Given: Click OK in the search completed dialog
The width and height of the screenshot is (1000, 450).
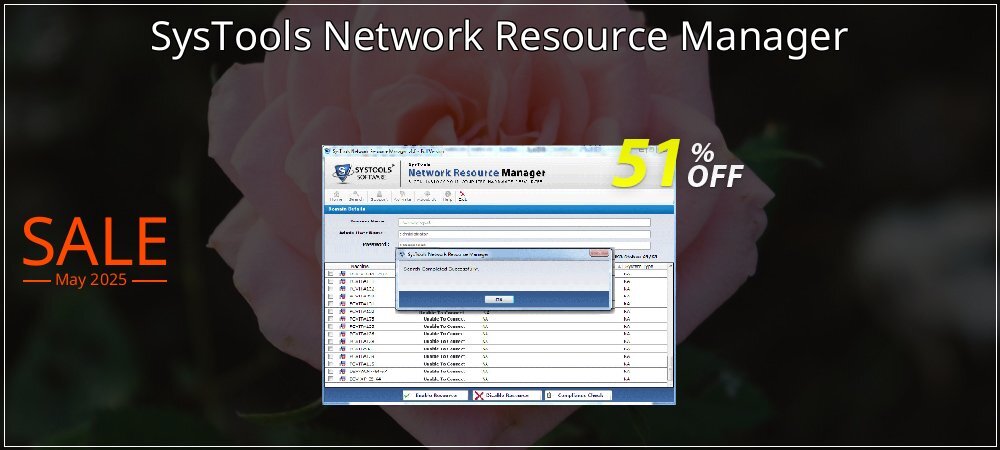Looking at the screenshot, I should [499, 299].
